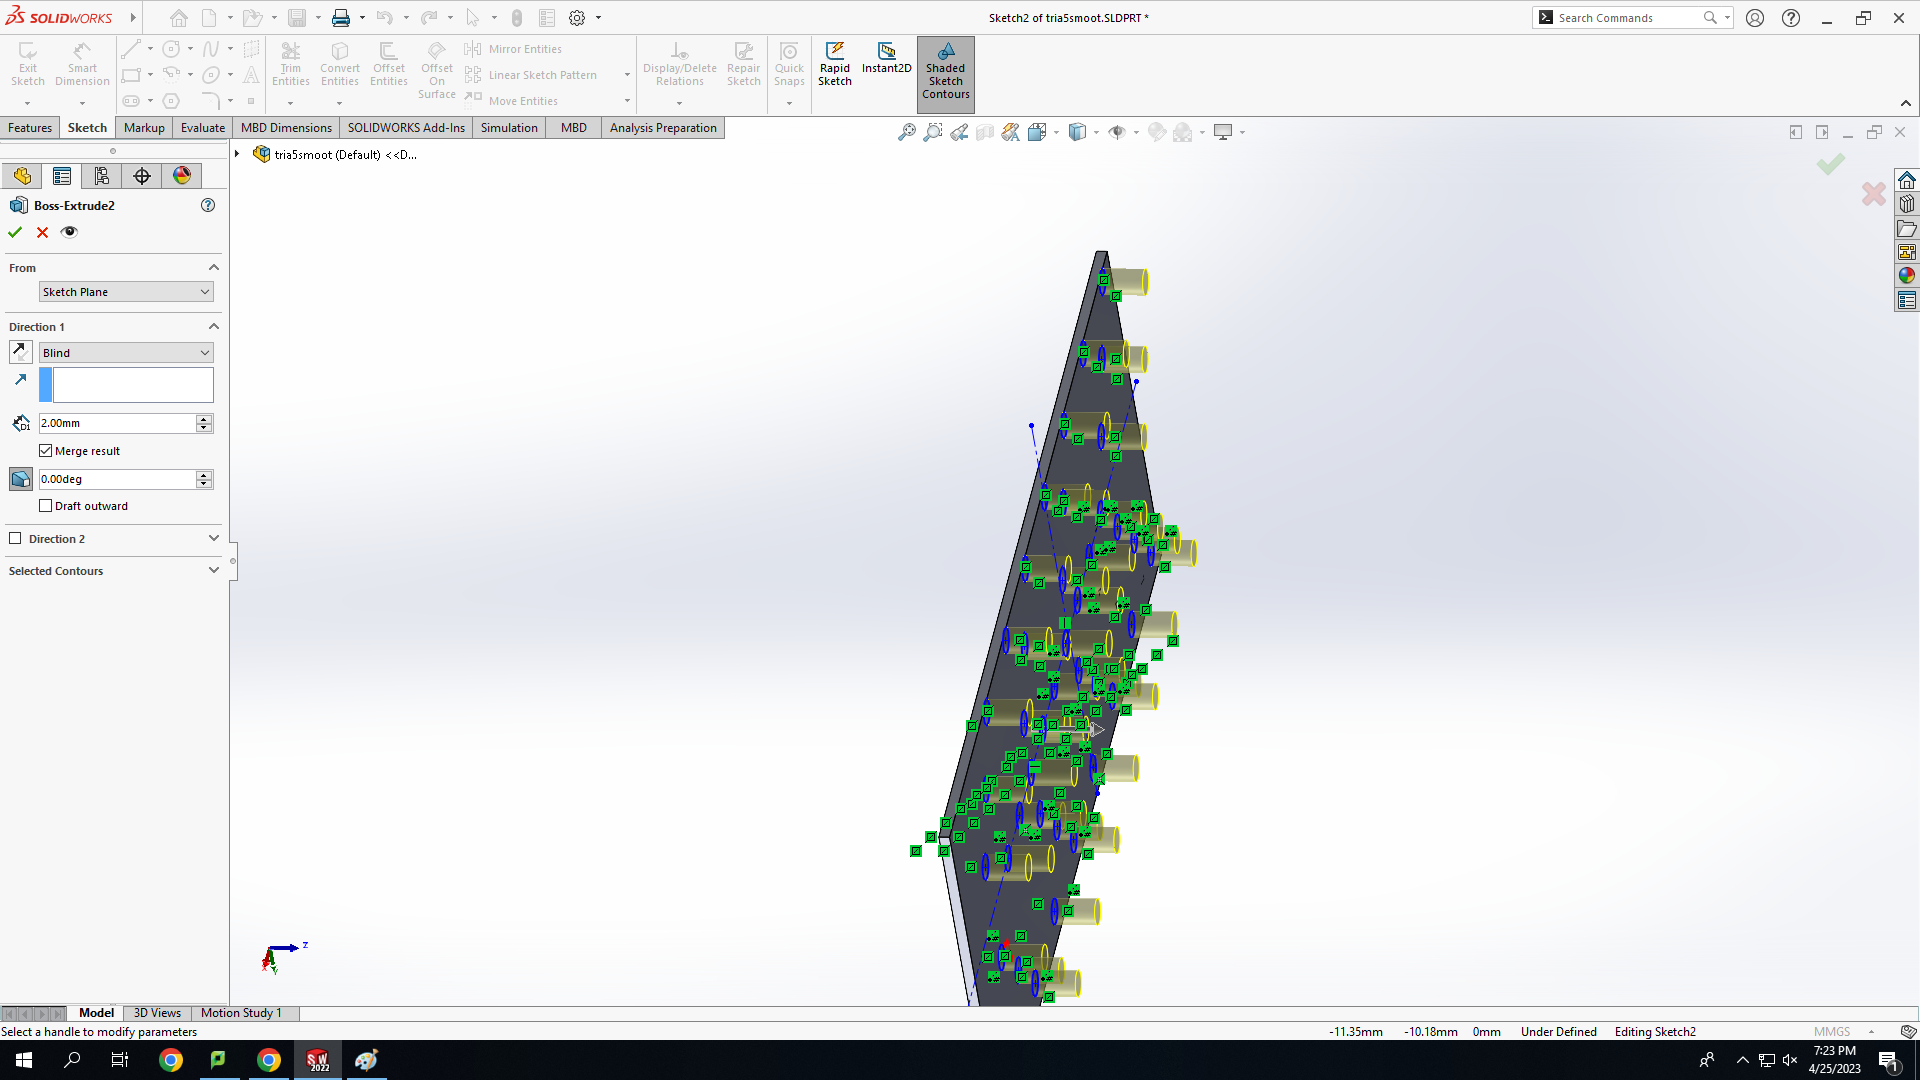Expand the Selected Contours section
The image size is (1920, 1080).
[x=213, y=571]
